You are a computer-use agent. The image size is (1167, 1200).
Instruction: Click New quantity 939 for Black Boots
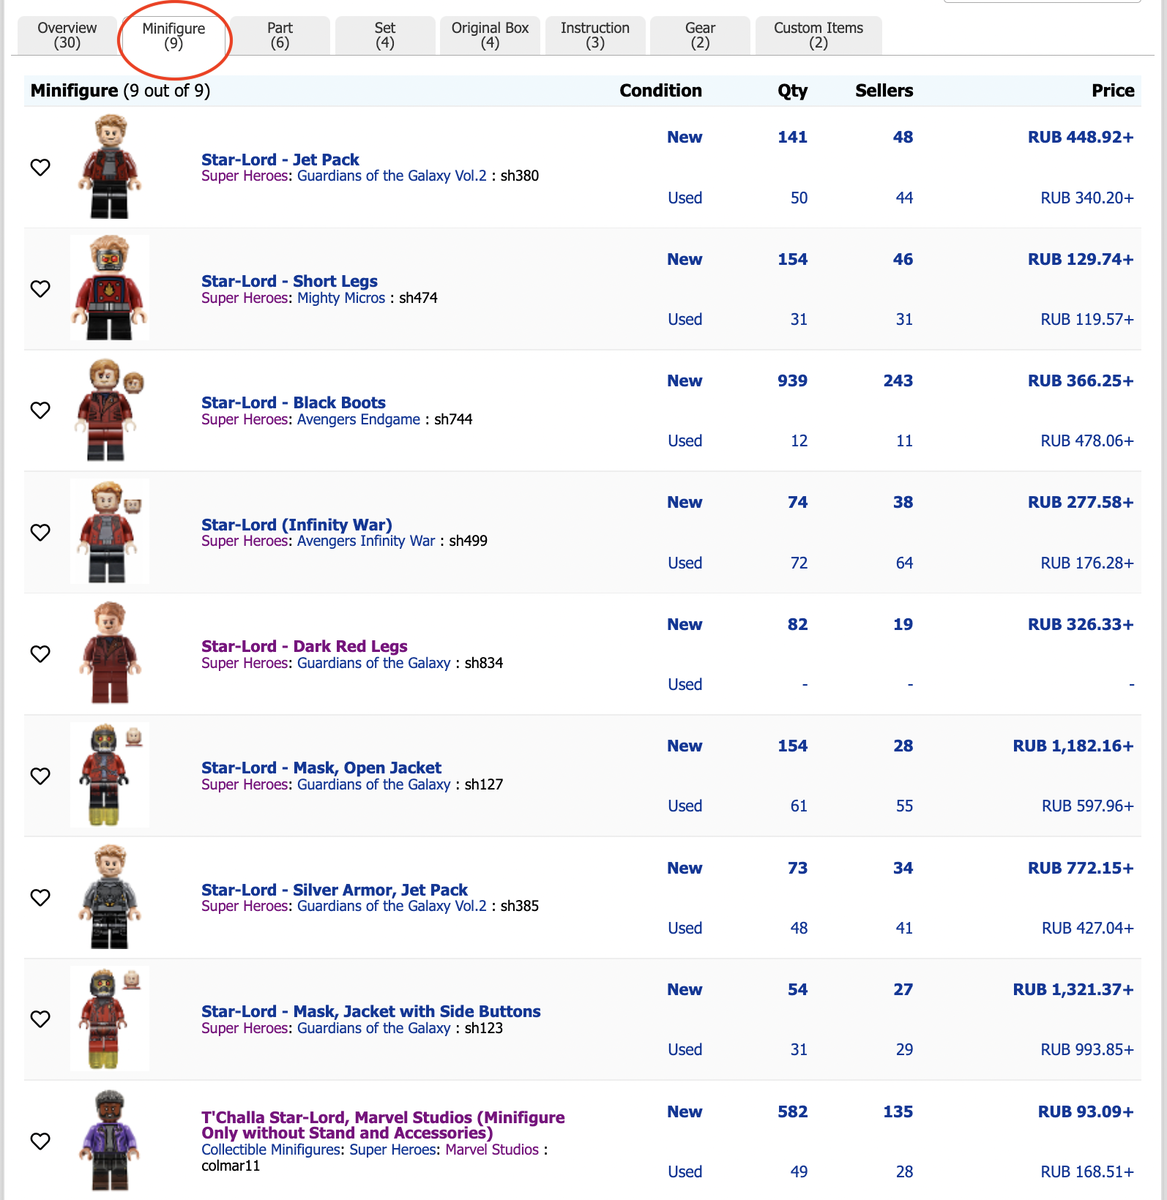click(793, 381)
